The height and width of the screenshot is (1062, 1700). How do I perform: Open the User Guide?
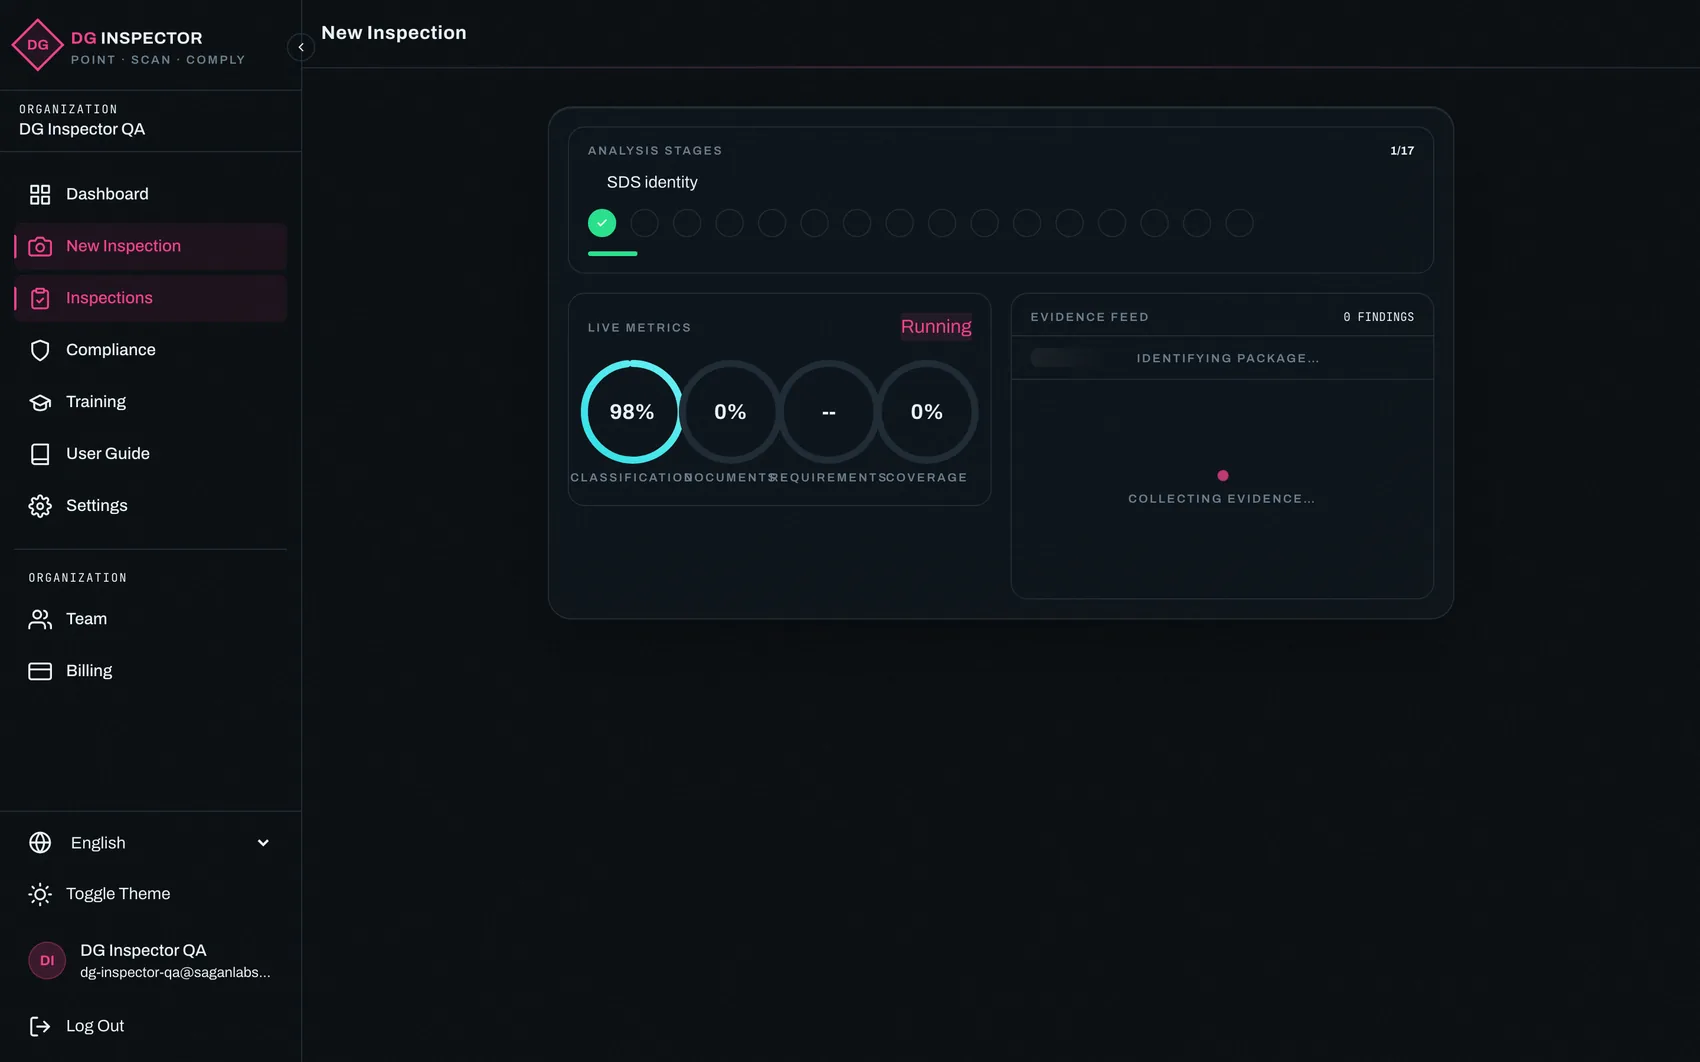click(150, 454)
